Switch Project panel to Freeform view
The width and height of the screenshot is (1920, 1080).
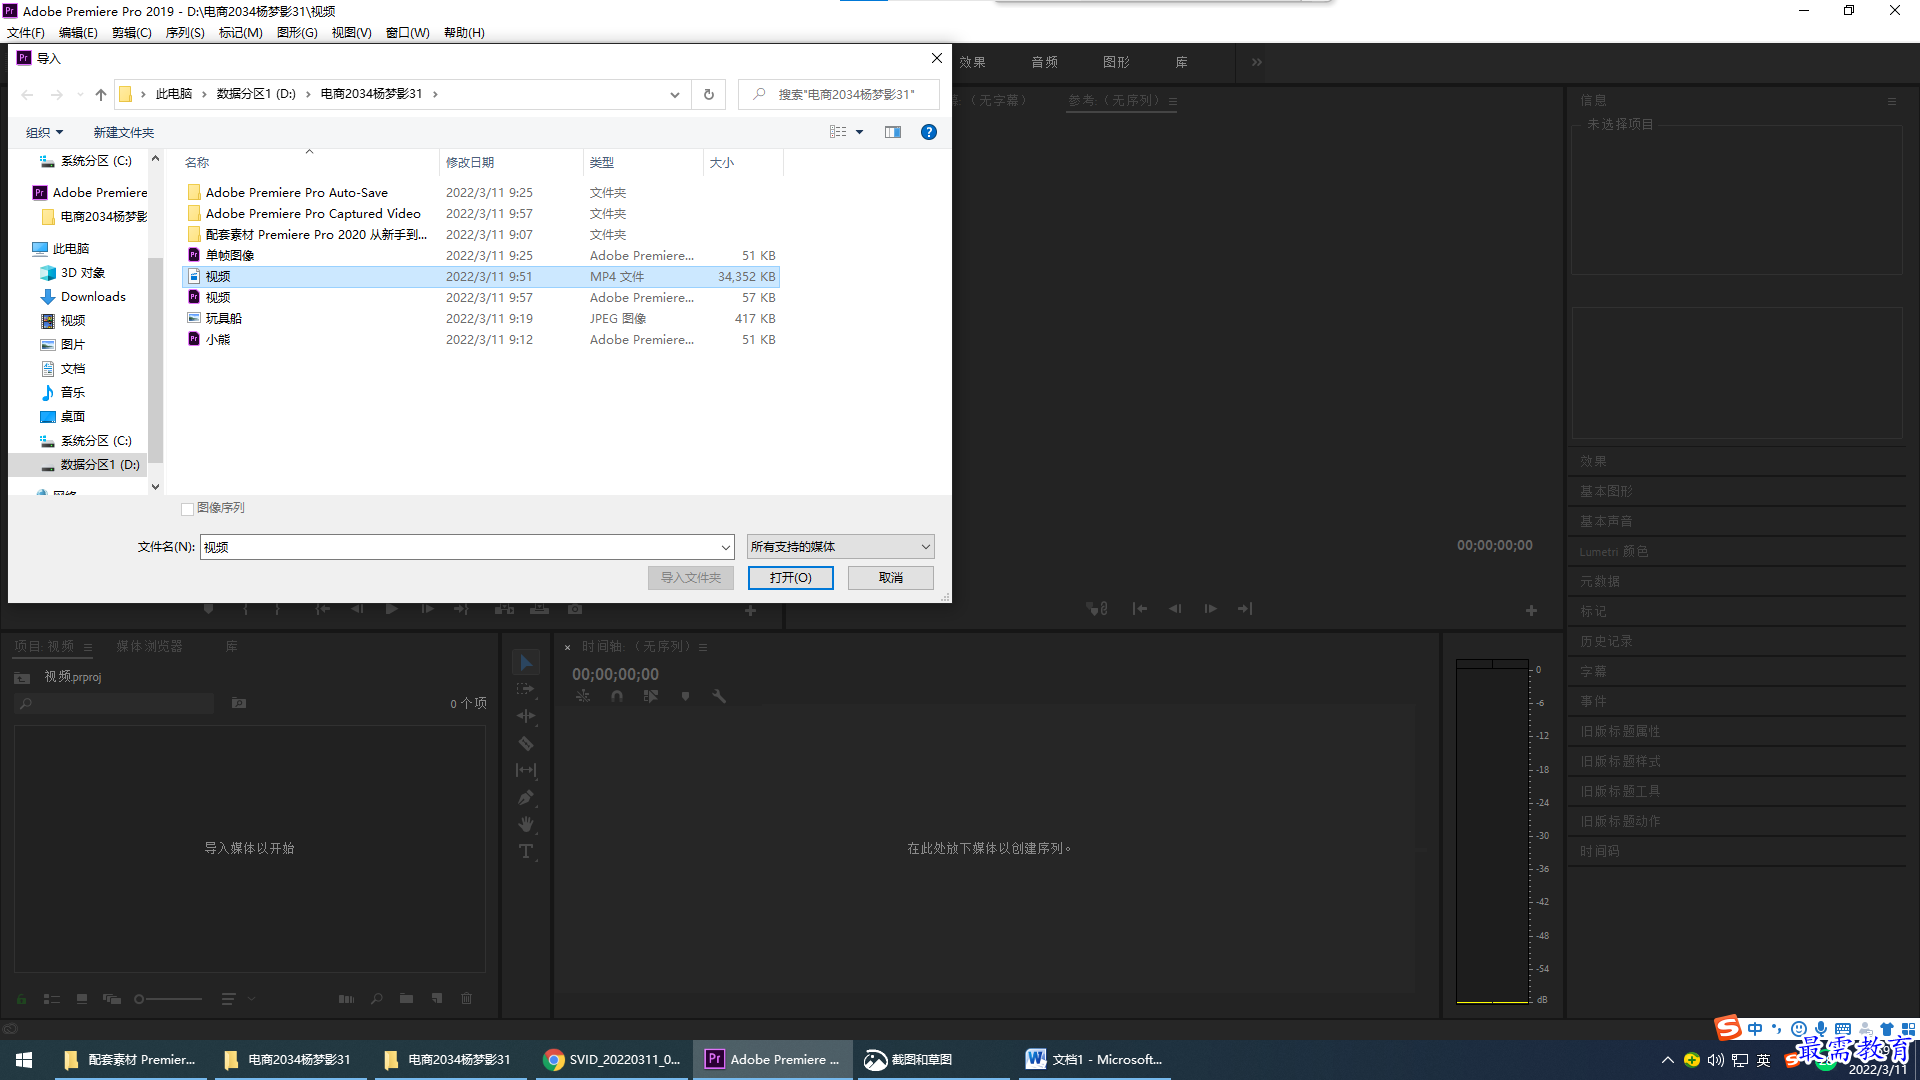tap(112, 998)
